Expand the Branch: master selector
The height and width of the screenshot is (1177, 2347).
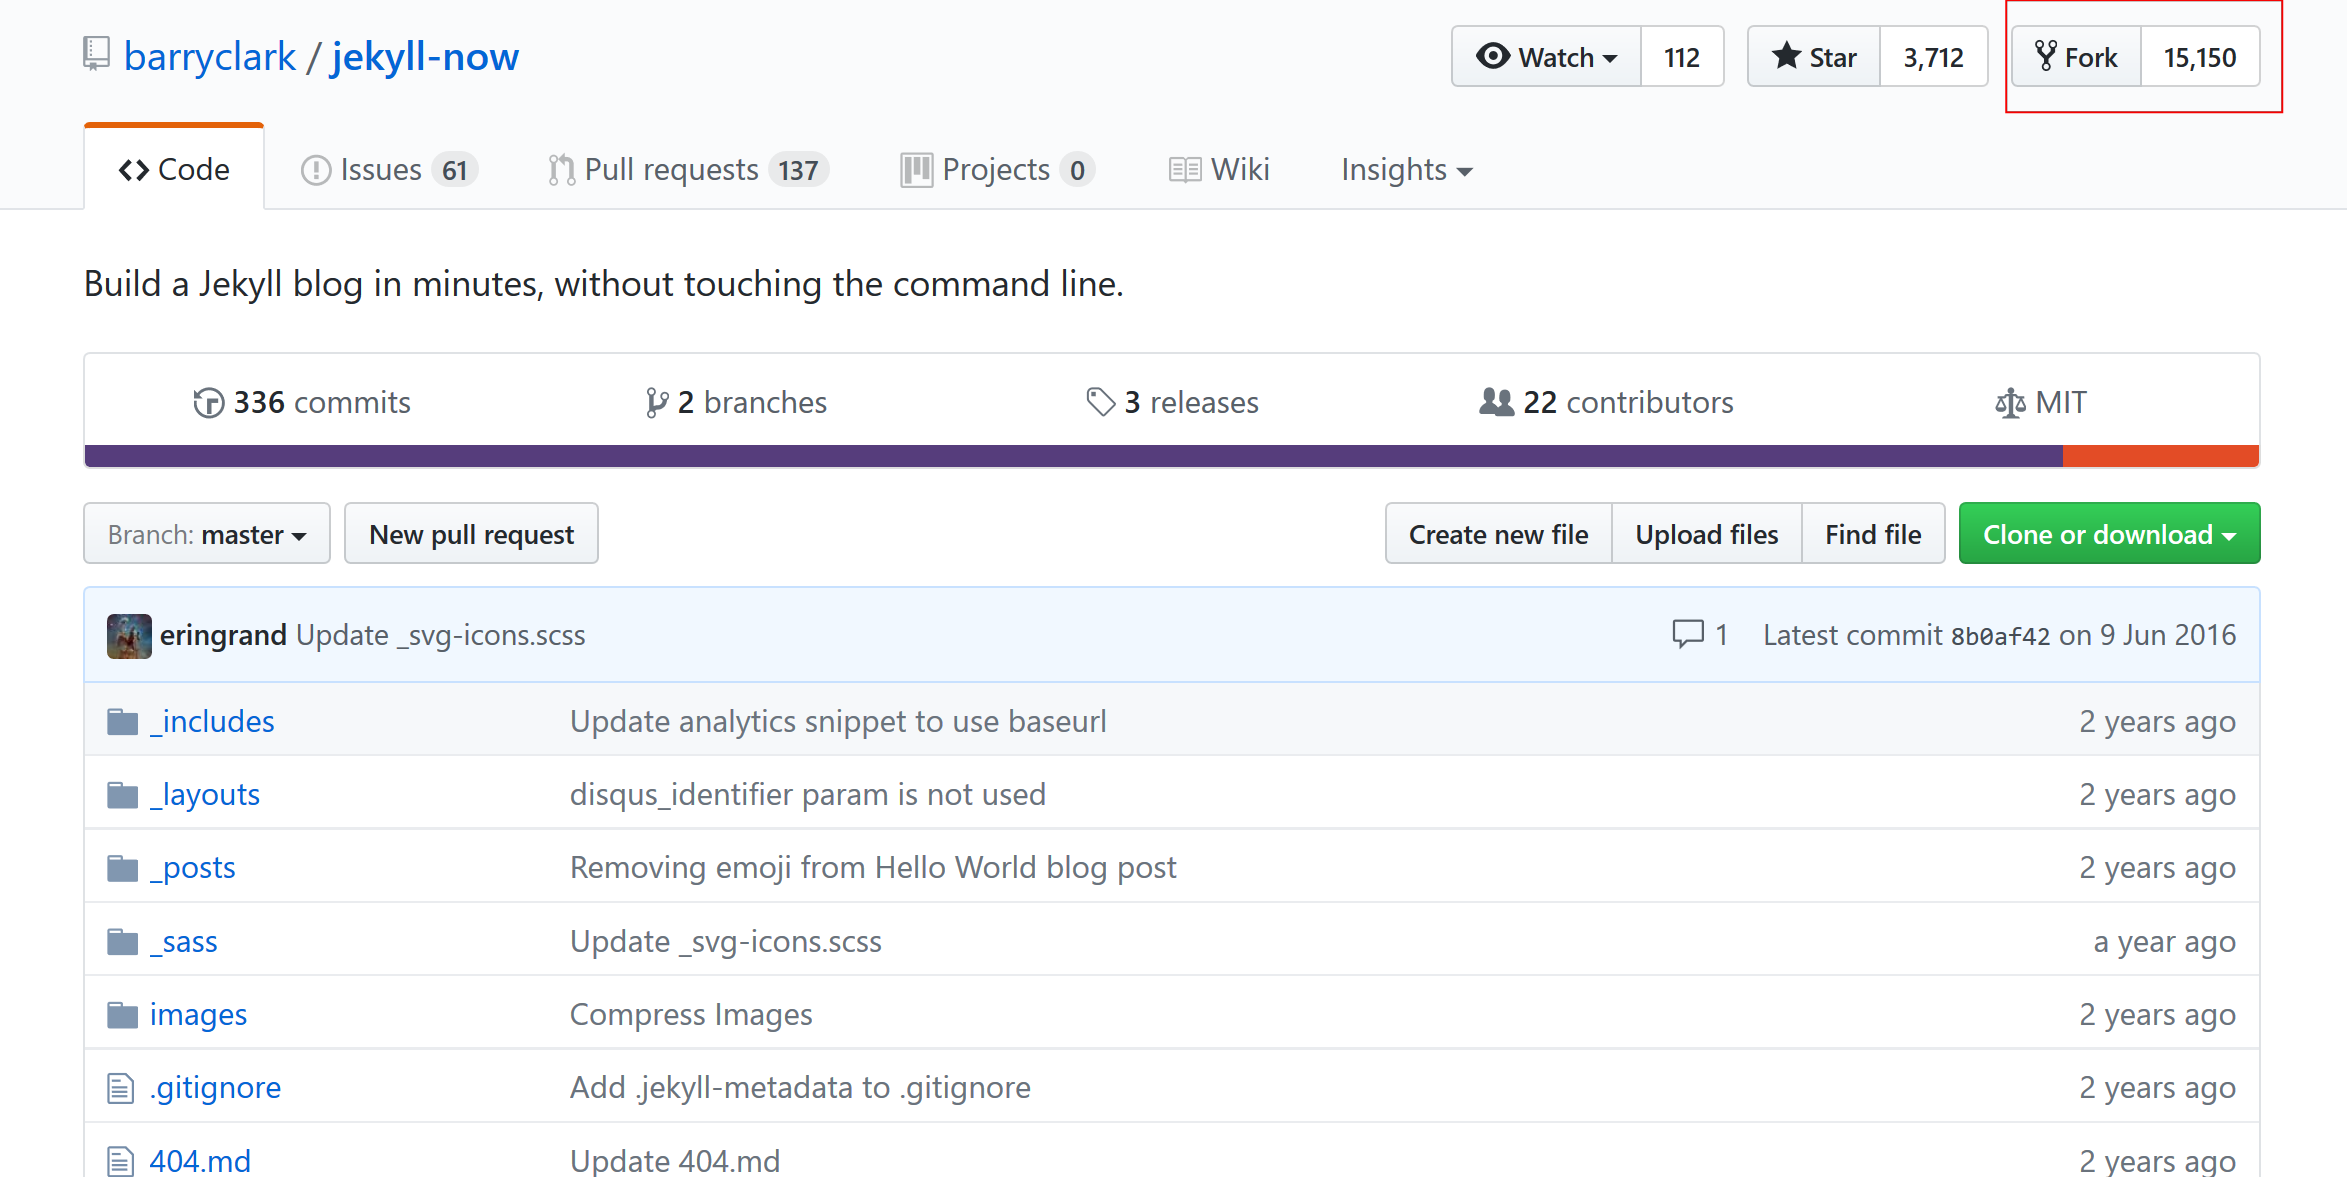(207, 534)
